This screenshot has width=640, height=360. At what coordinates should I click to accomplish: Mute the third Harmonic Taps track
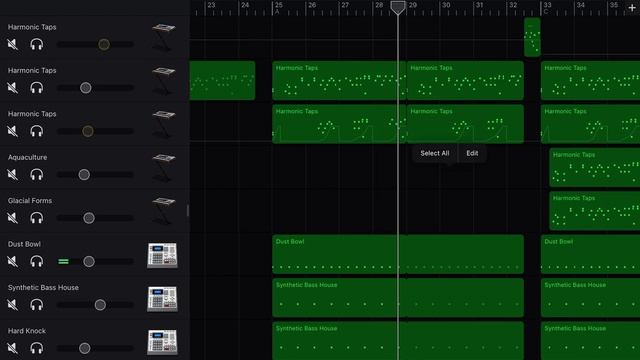coord(13,131)
